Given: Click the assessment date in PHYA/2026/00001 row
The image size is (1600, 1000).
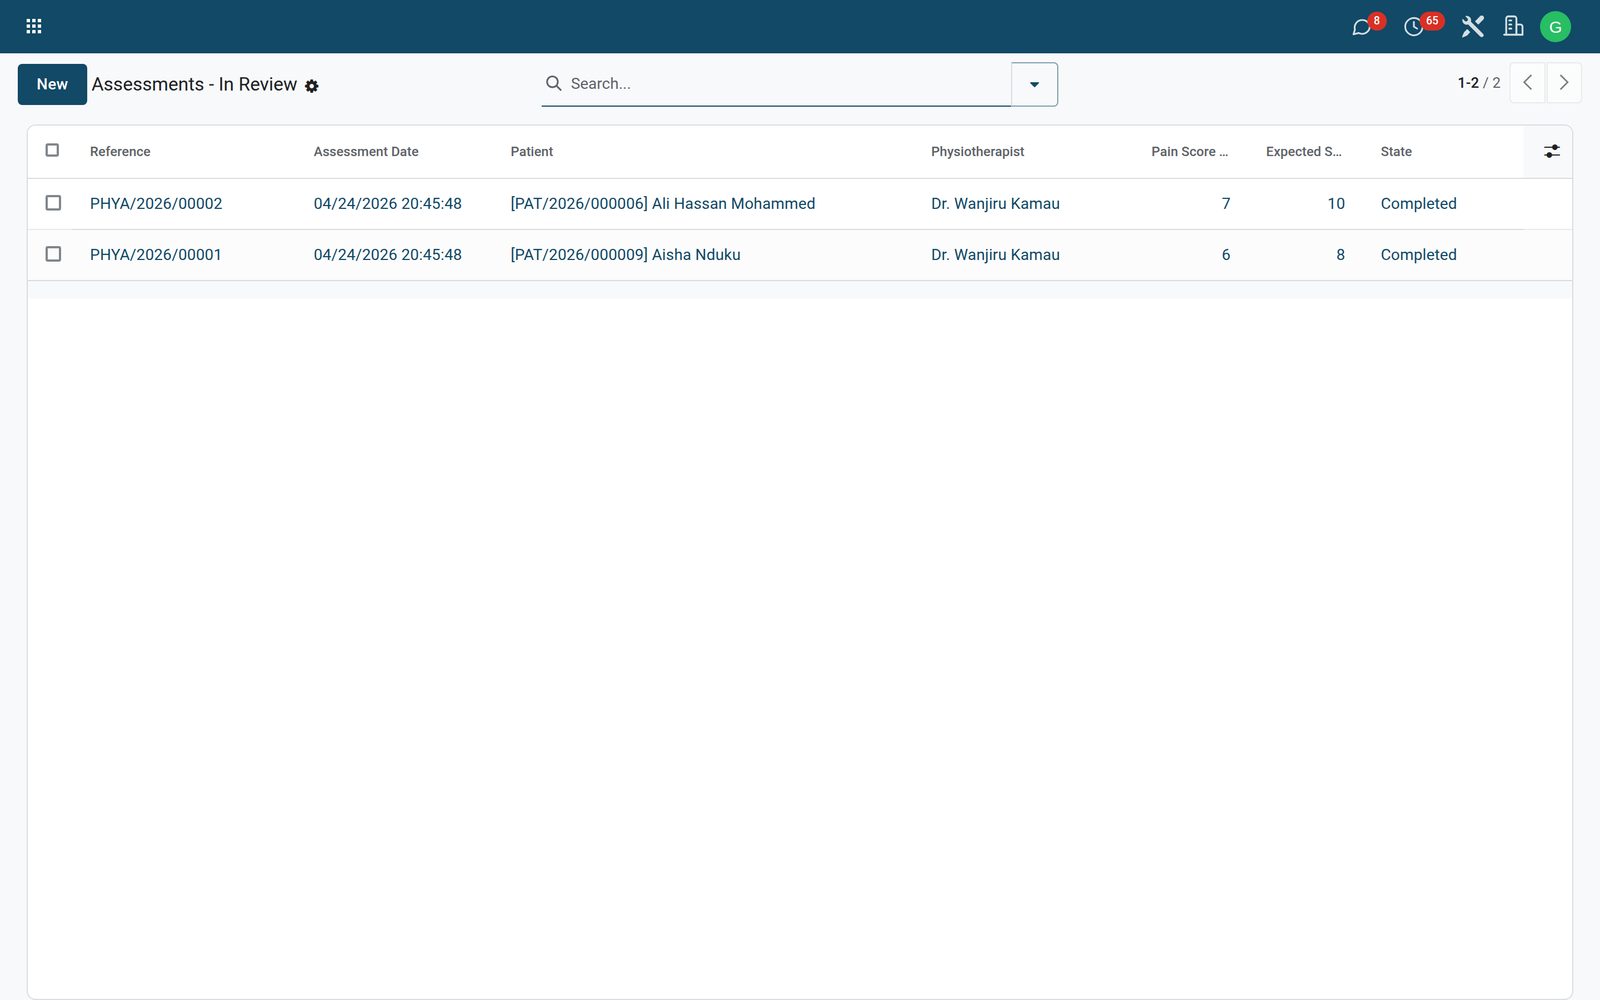Looking at the screenshot, I should tap(388, 255).
